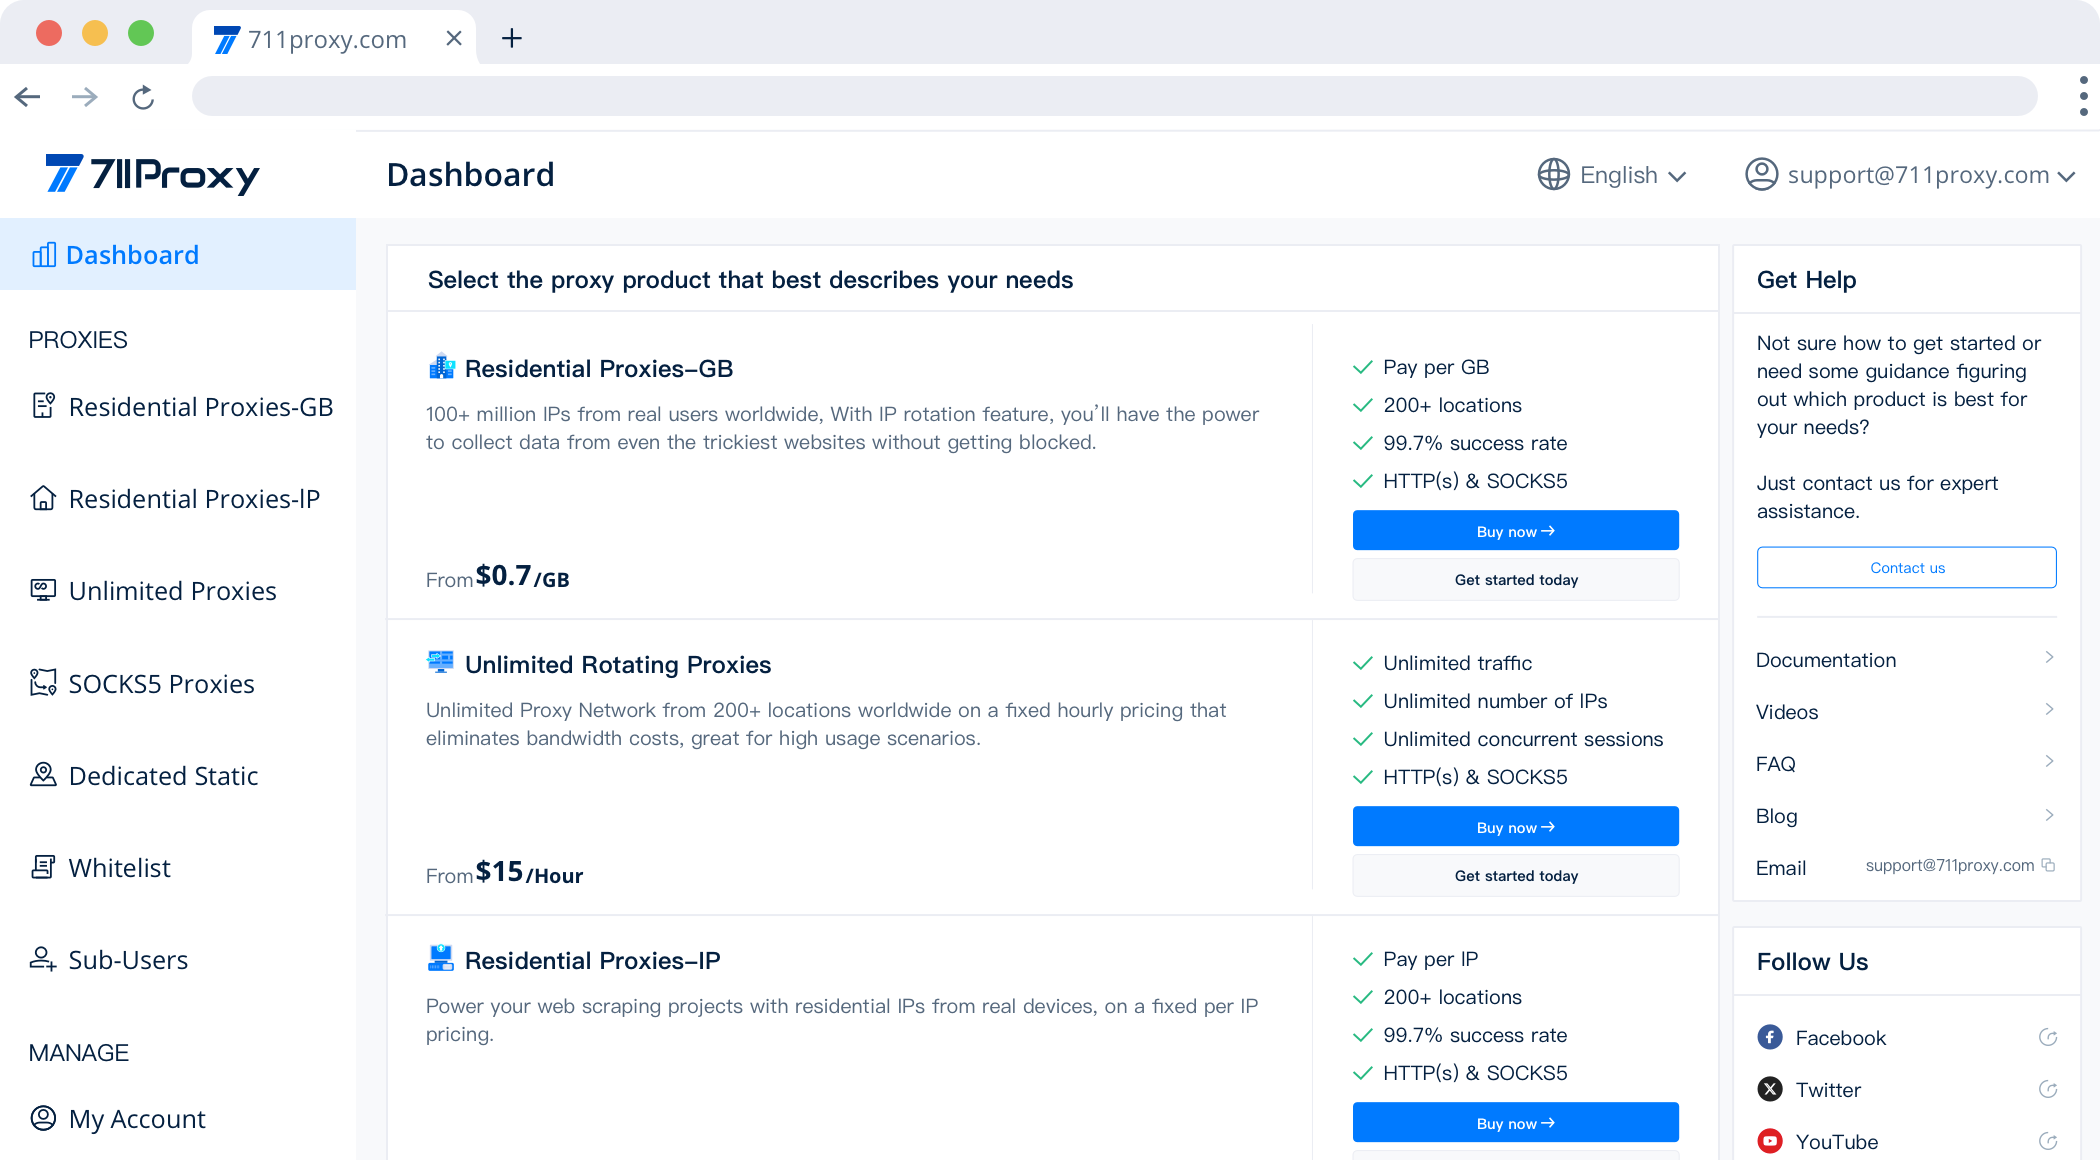2100x1160 pixels.
Task: Open the FAQ row chevron
Action: [2049, 761]
